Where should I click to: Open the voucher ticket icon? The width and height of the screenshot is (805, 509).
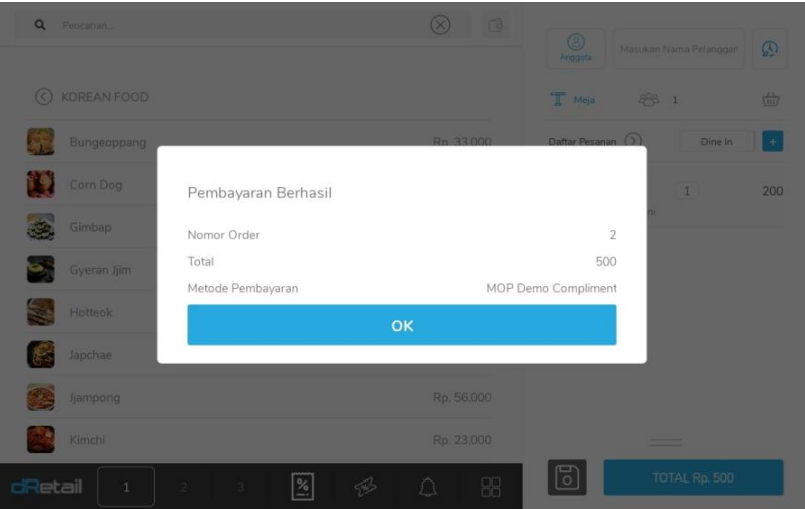coord(365,486)
